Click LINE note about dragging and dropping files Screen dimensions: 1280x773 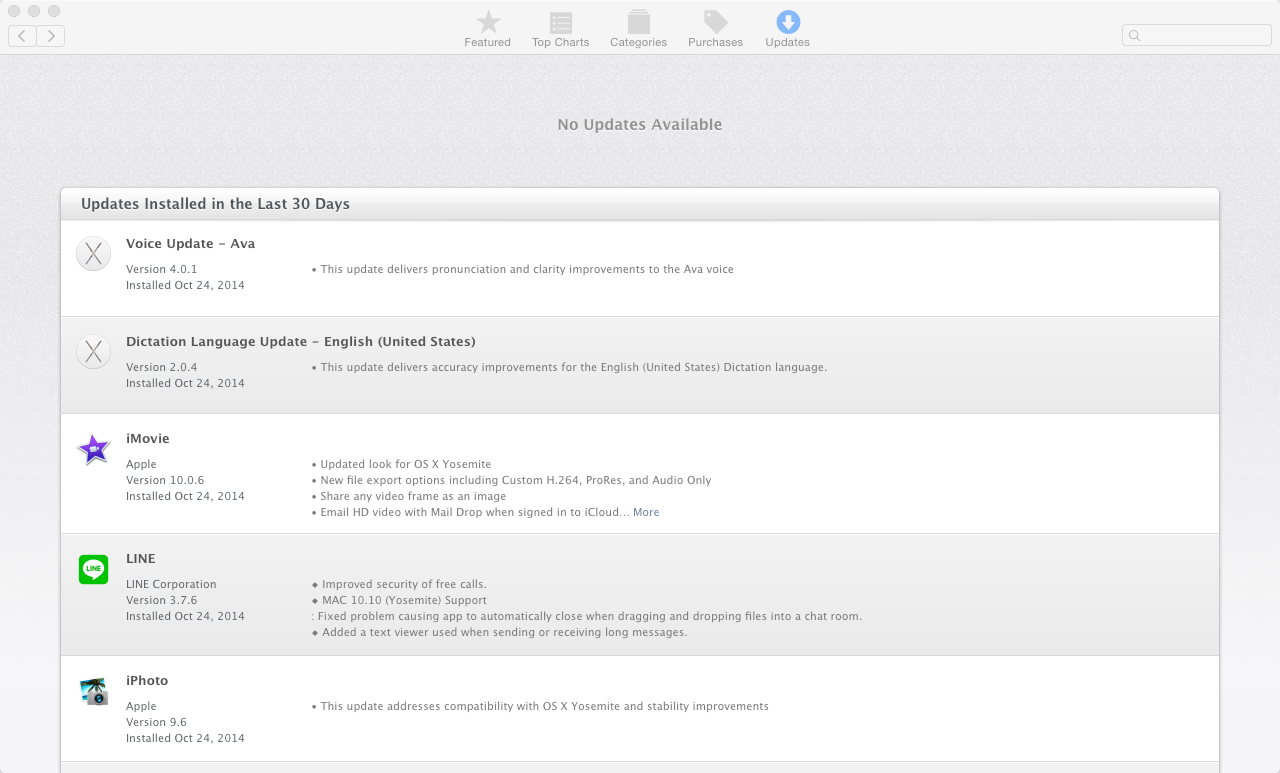click(587, 616)
